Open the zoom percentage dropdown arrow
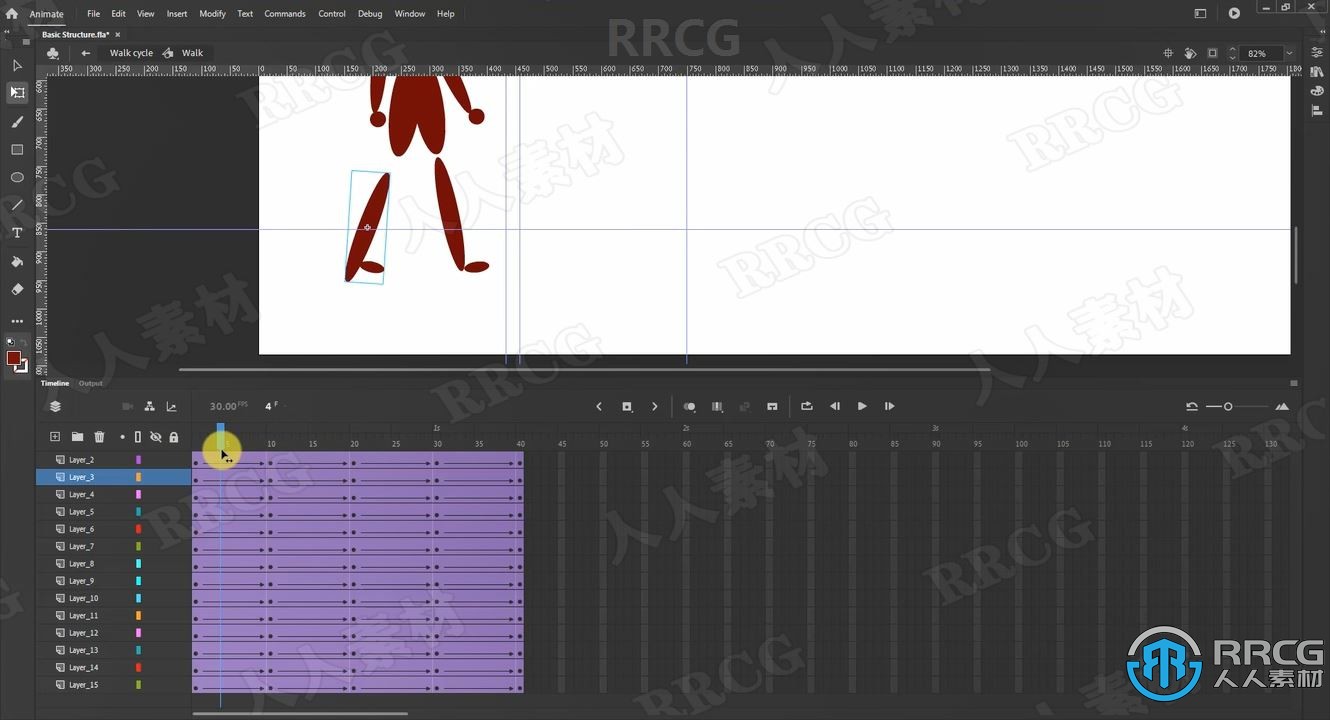 tap(1289, 53)
